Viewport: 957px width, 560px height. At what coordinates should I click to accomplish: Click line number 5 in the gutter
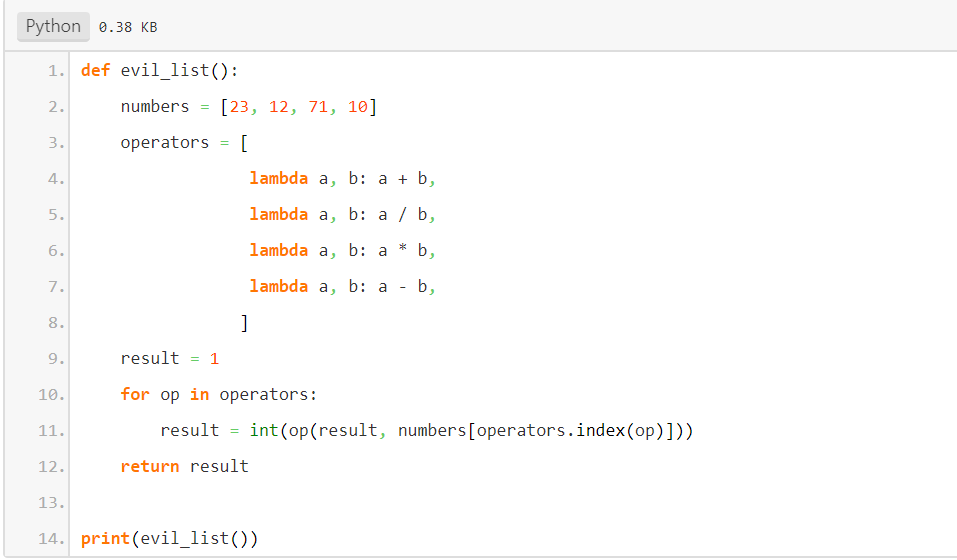tap(56, 215)
